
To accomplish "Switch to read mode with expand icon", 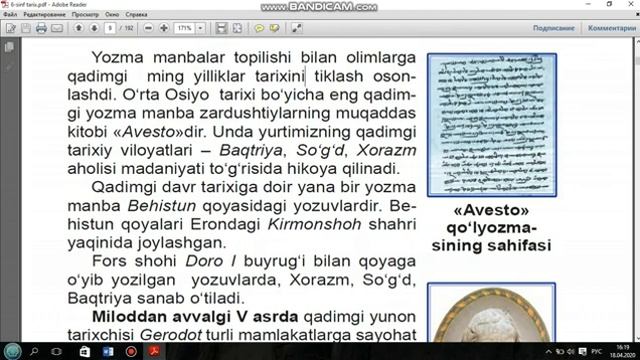I will [x=296, y=28].
